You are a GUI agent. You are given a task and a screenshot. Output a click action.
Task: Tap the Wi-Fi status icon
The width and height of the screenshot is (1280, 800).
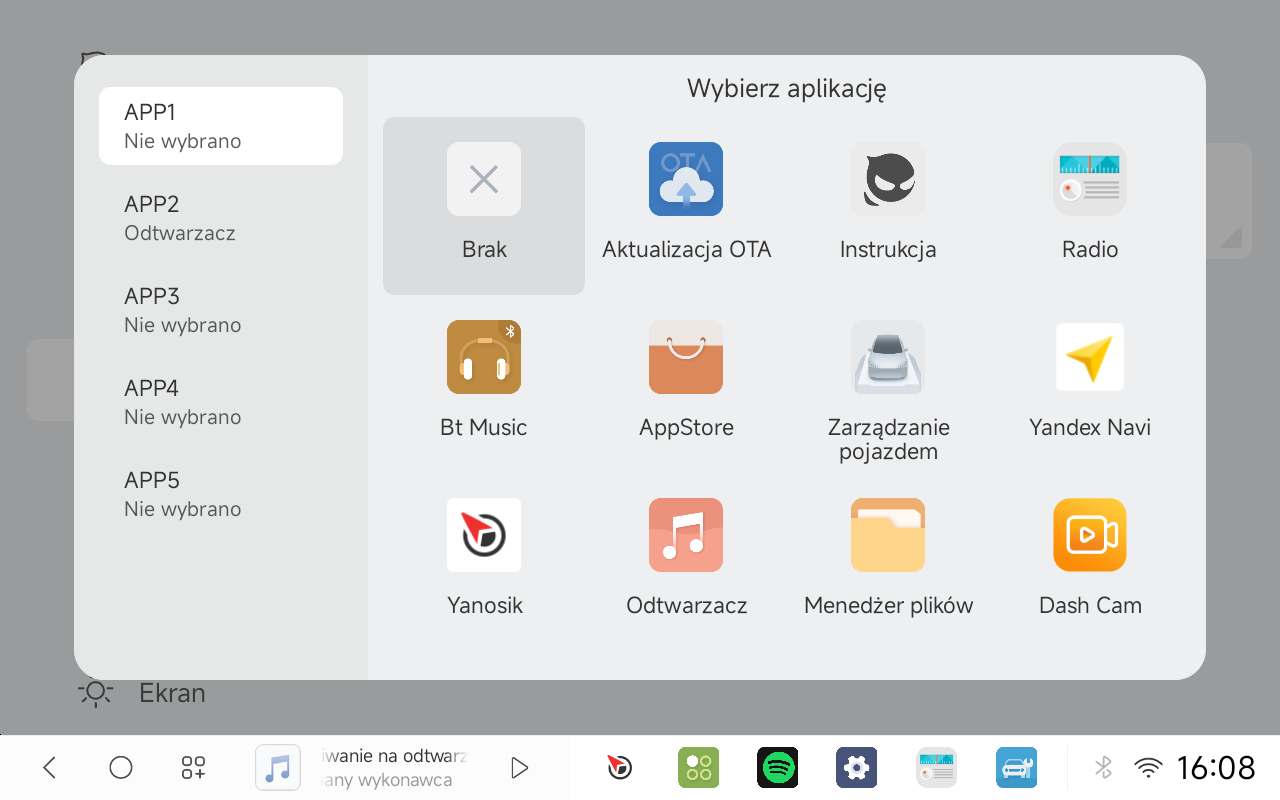[1149, 768]
